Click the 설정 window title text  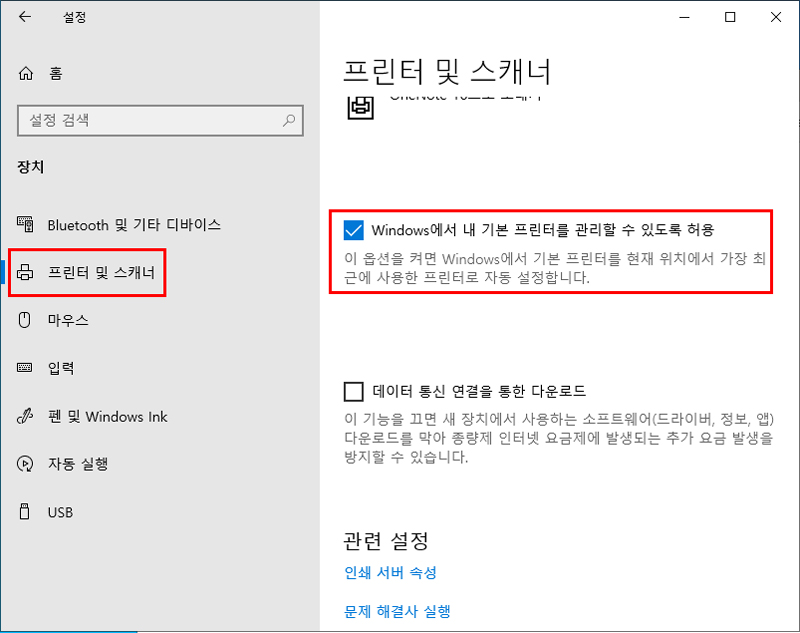click(x=74, y=17)
